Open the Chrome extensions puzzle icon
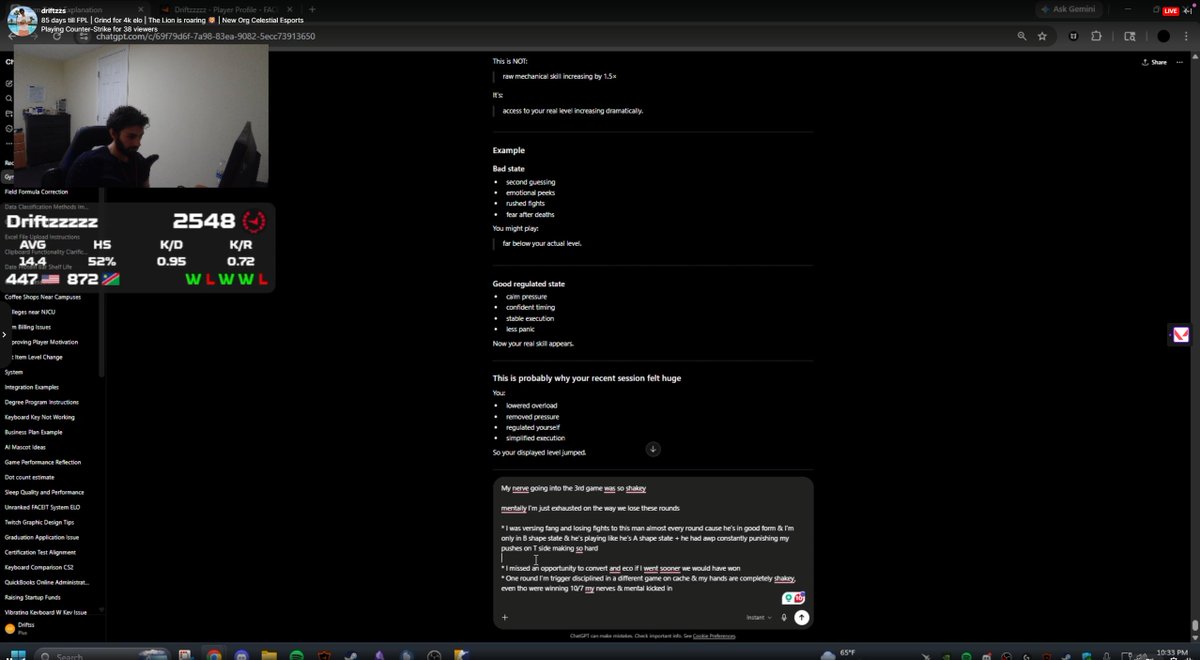This screenshot has height=660, width=1200. click(x=1096, y=36)
